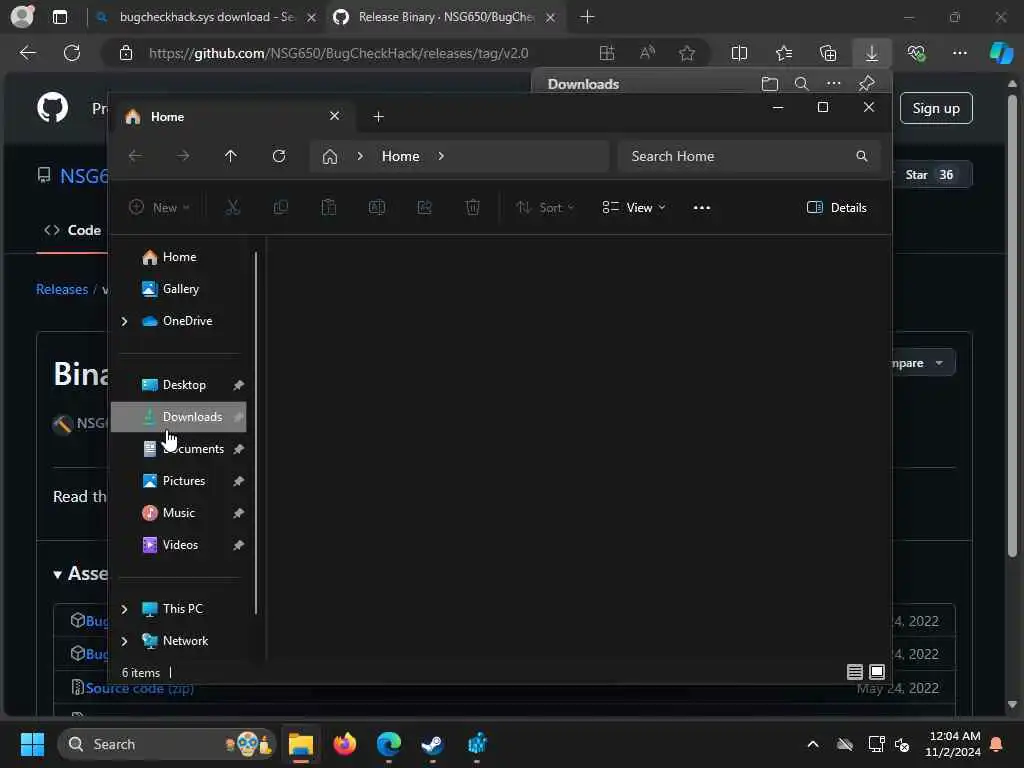Unpin Music using its pin icon

point(238,513)
